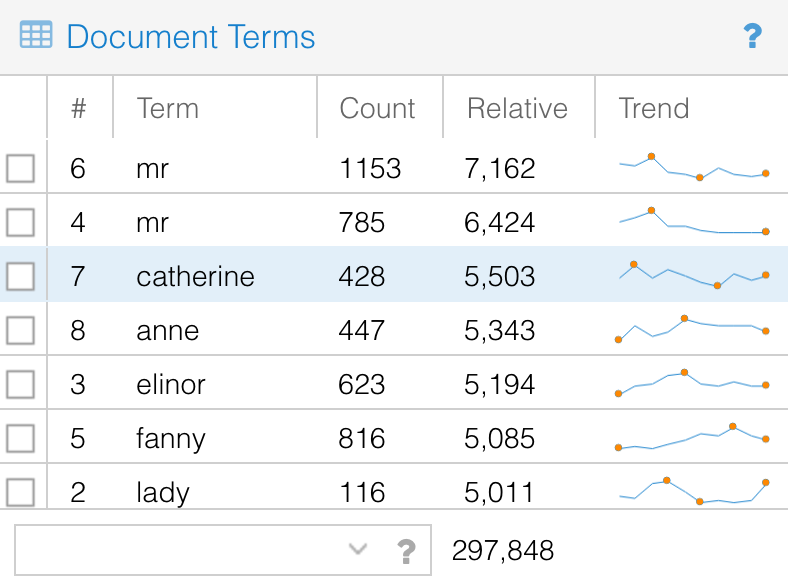
Task: Click the trend sparkline for catherine
Action: (692, 275)
